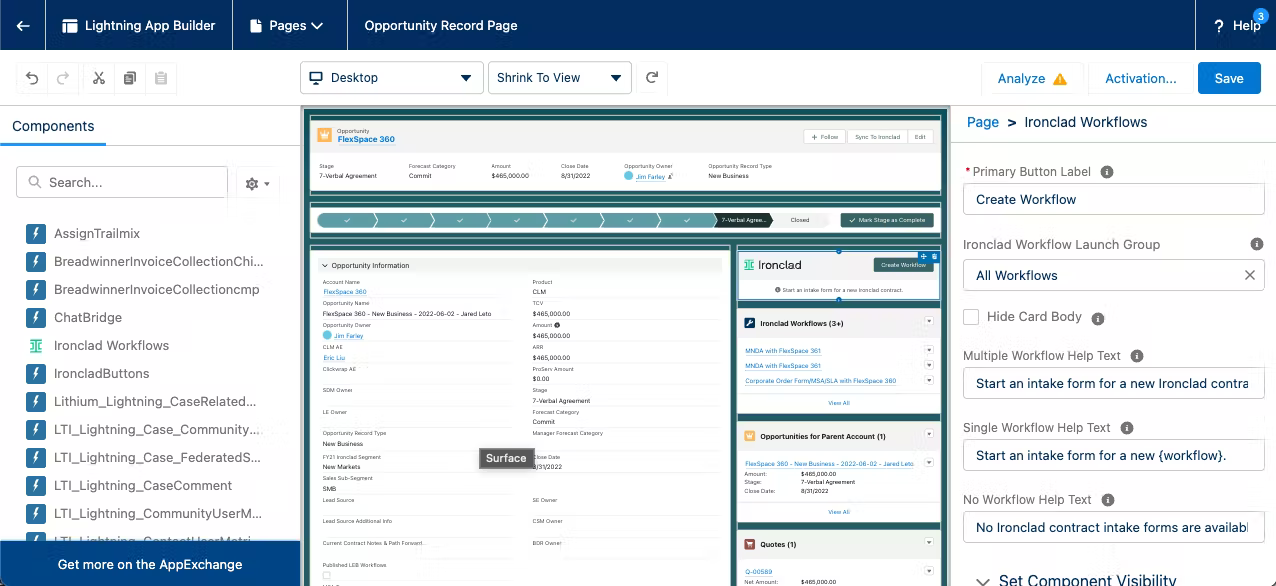Screen dimensions: 1276x586
Task: Click the Single Workflow Help Text field
Action: [x=1114, y=455]
